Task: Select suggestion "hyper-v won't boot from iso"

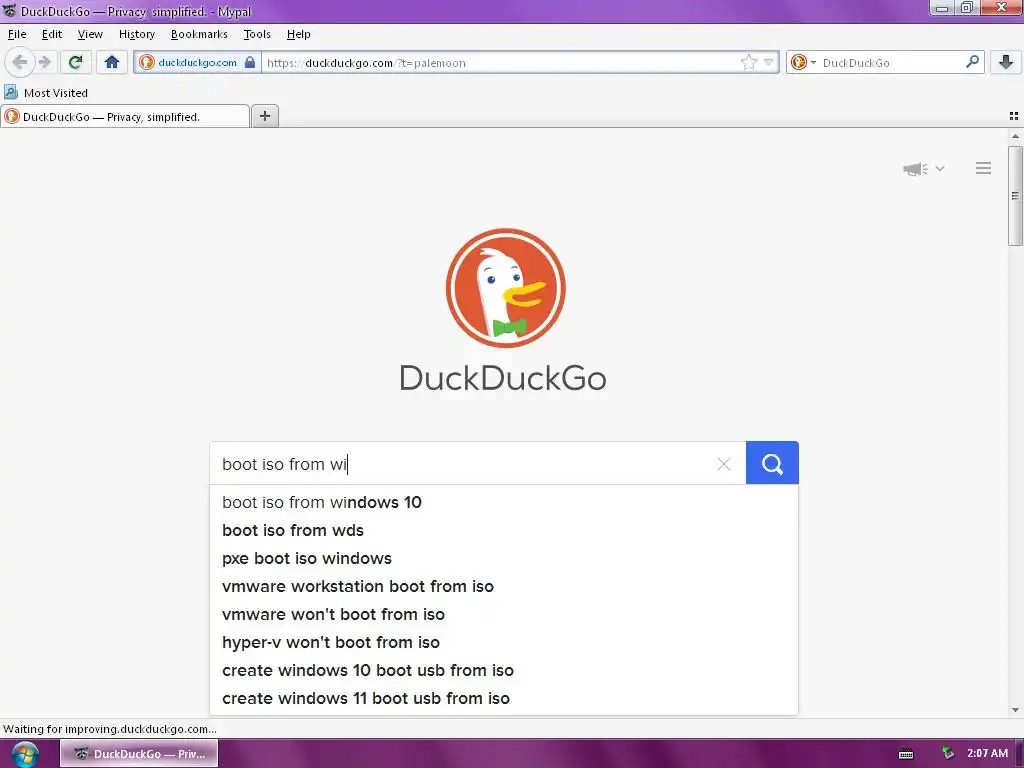Action: [504, 643]
